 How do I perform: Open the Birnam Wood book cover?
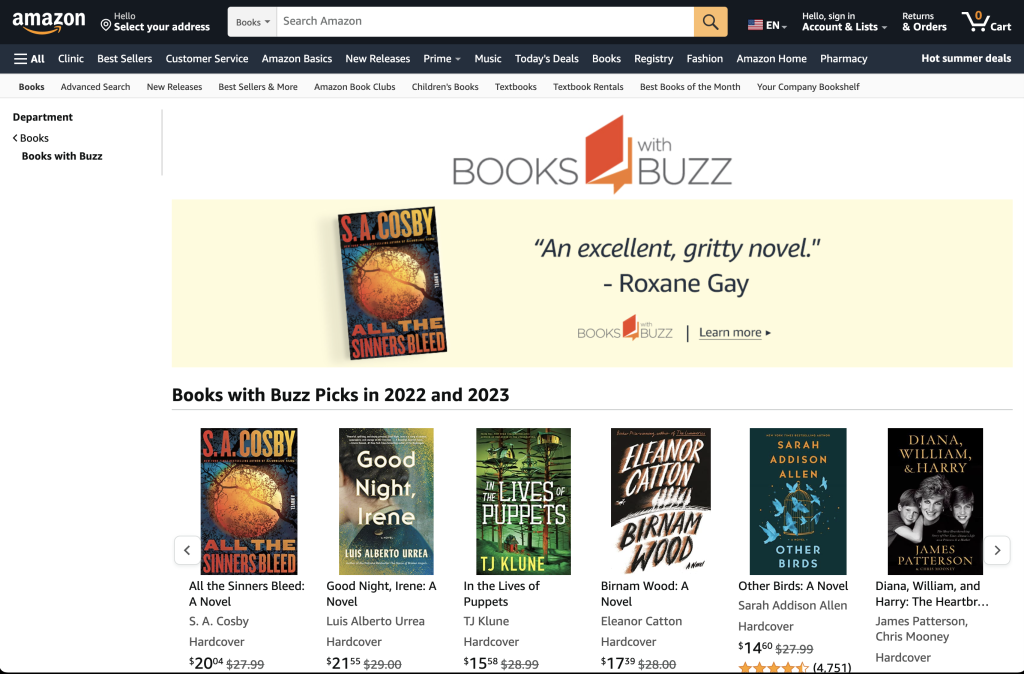point(660,501)
